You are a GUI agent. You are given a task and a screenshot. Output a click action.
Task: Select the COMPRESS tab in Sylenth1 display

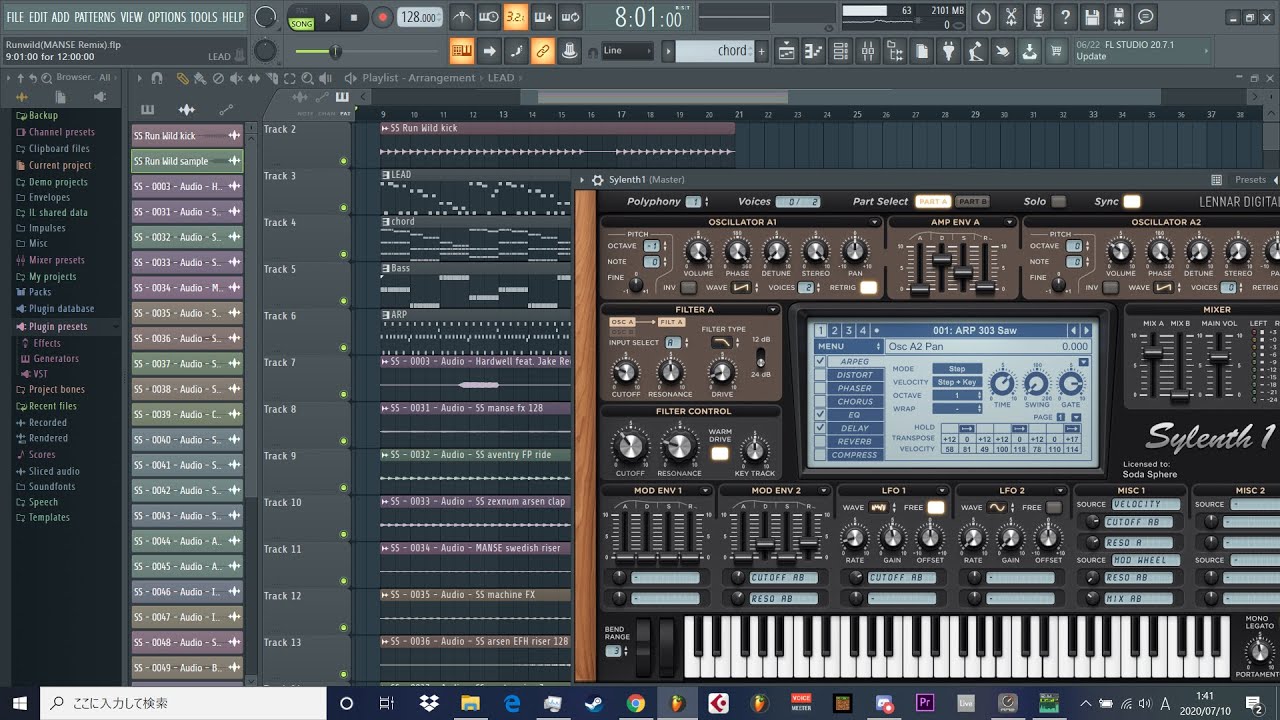pyautogui.click(x=854, y=455)
